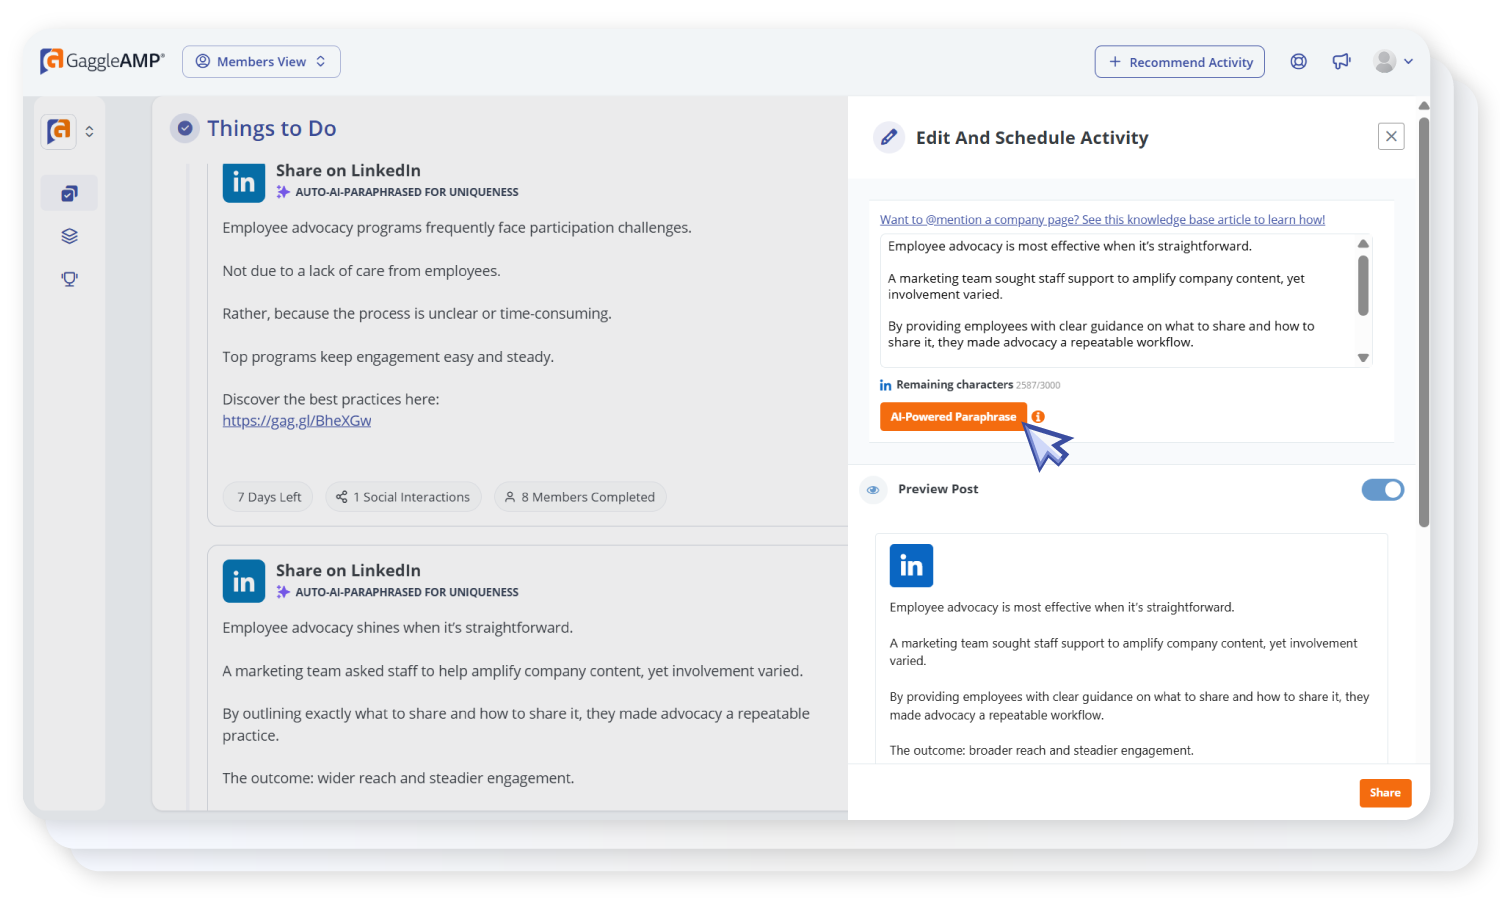The height and width of the screenshot is (899, 1500).
Task: Click the post text editor scrollbar
Action: click(x=1363, y=285)
